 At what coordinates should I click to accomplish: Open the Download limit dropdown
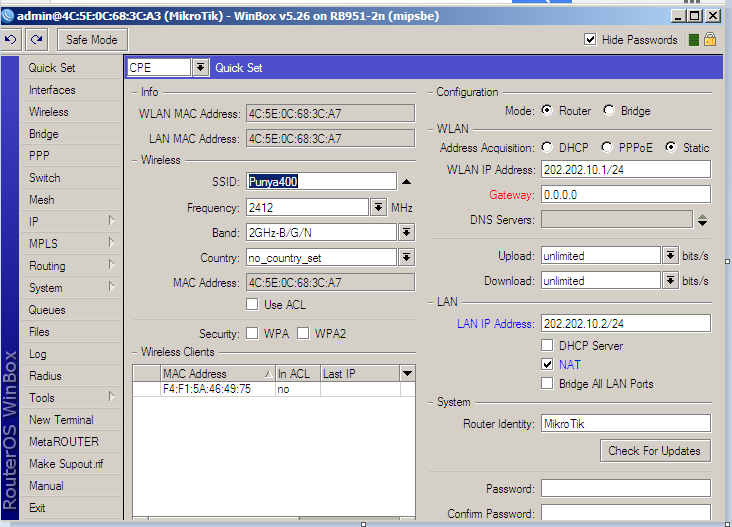[x=670, y=281]
